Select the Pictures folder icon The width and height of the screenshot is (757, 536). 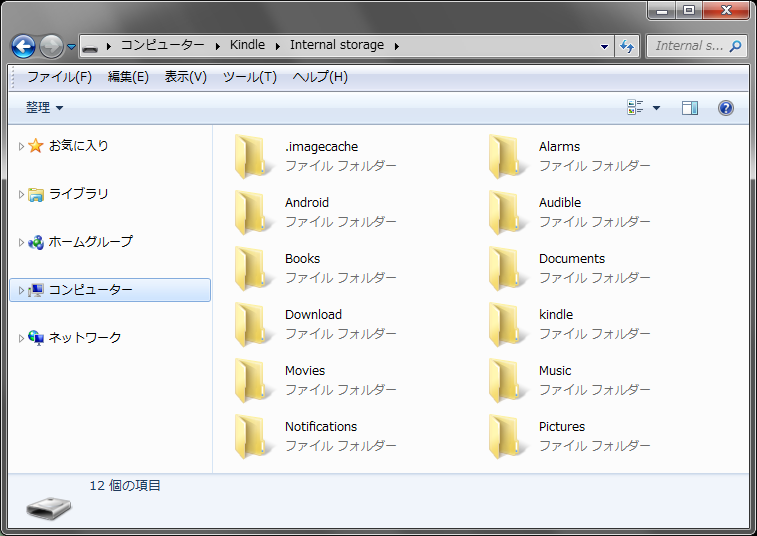(503, 435)
